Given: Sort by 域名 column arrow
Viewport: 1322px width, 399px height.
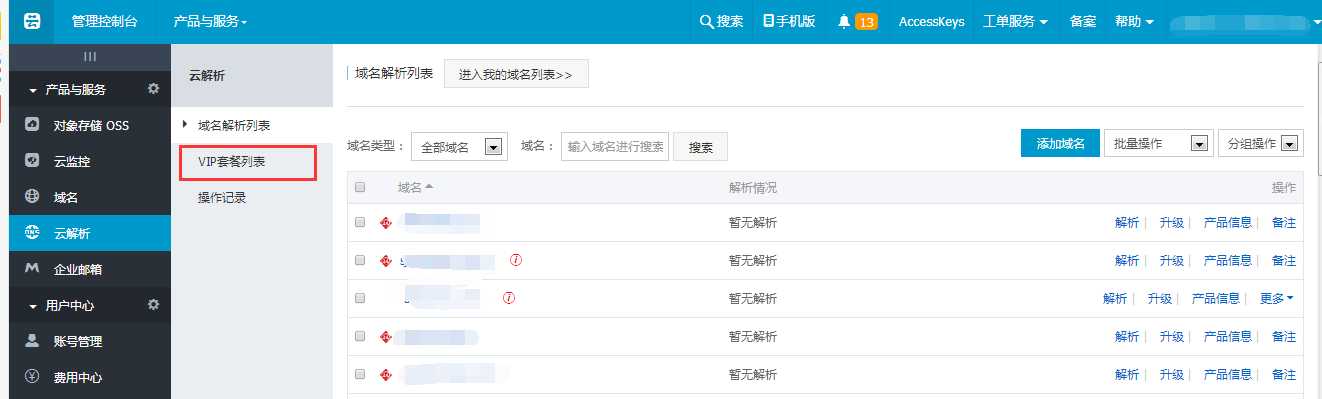Looking at the screenshot, I should coord(429,187).
